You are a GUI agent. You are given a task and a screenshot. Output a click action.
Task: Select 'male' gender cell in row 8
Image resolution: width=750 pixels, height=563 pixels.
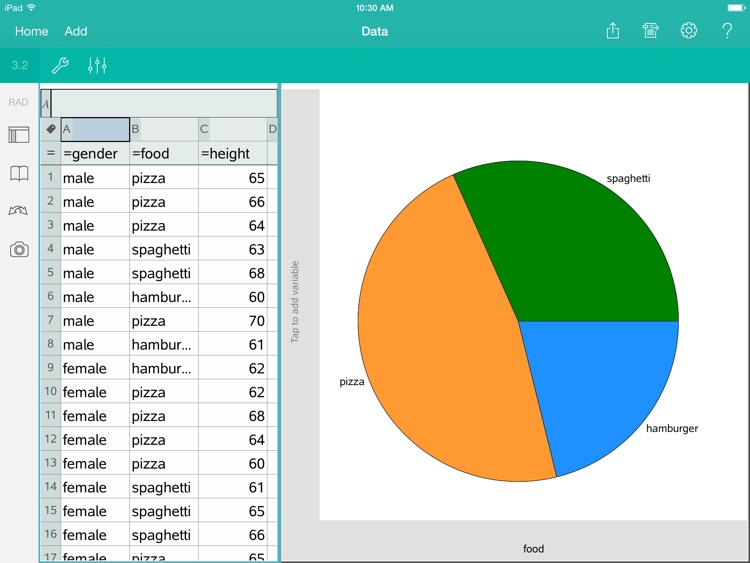[x=95, y=344]
